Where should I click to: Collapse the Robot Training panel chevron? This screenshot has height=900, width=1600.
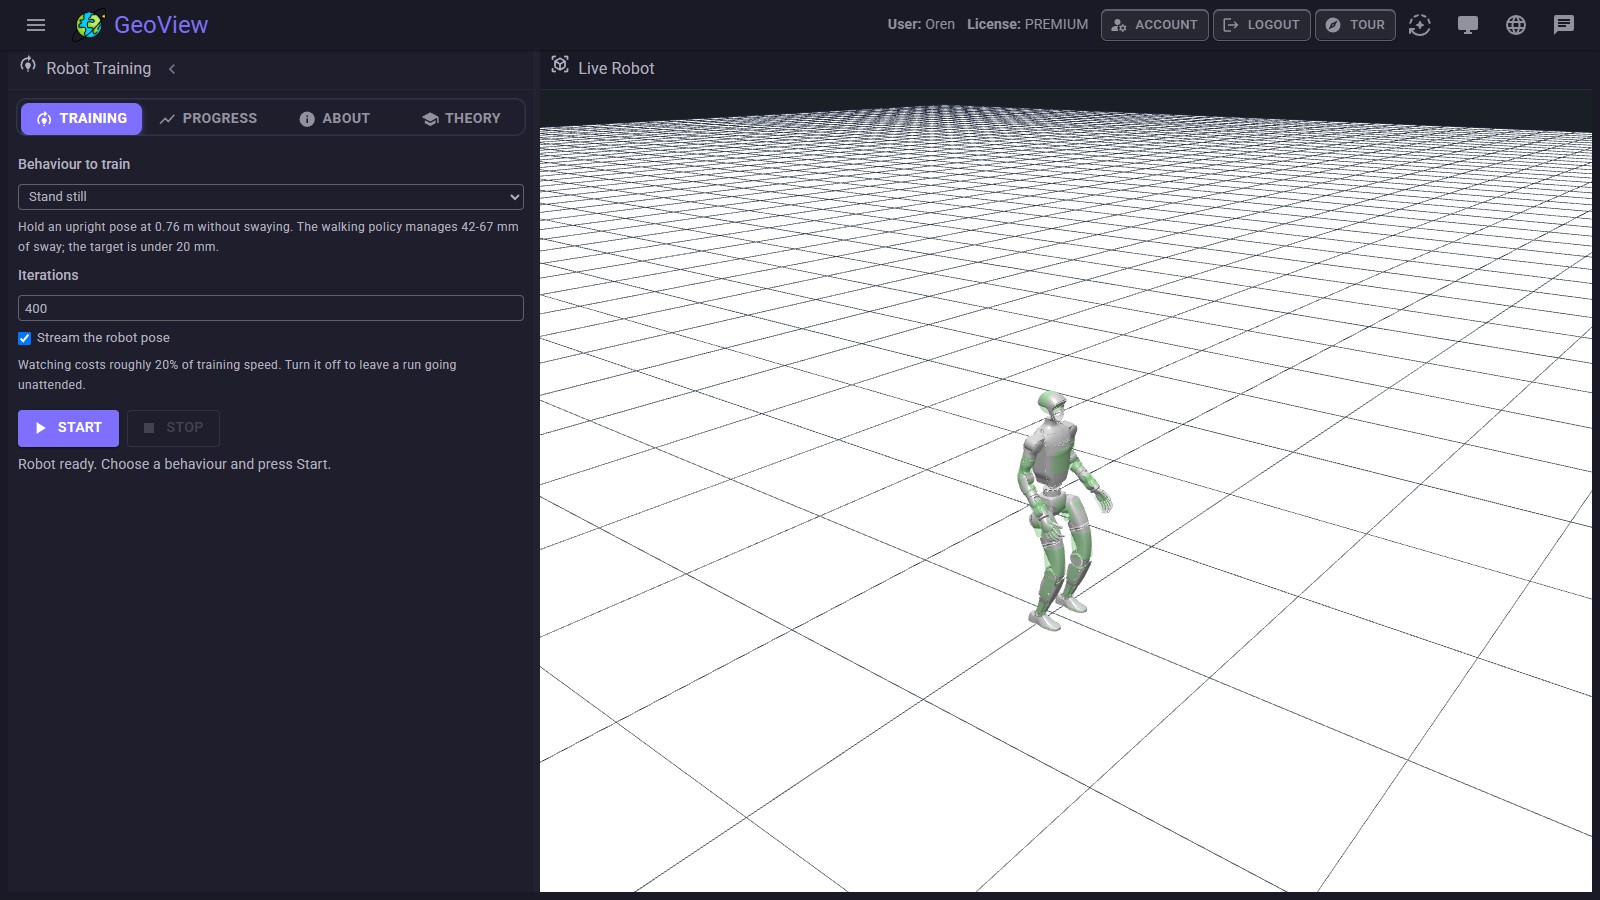172,69
